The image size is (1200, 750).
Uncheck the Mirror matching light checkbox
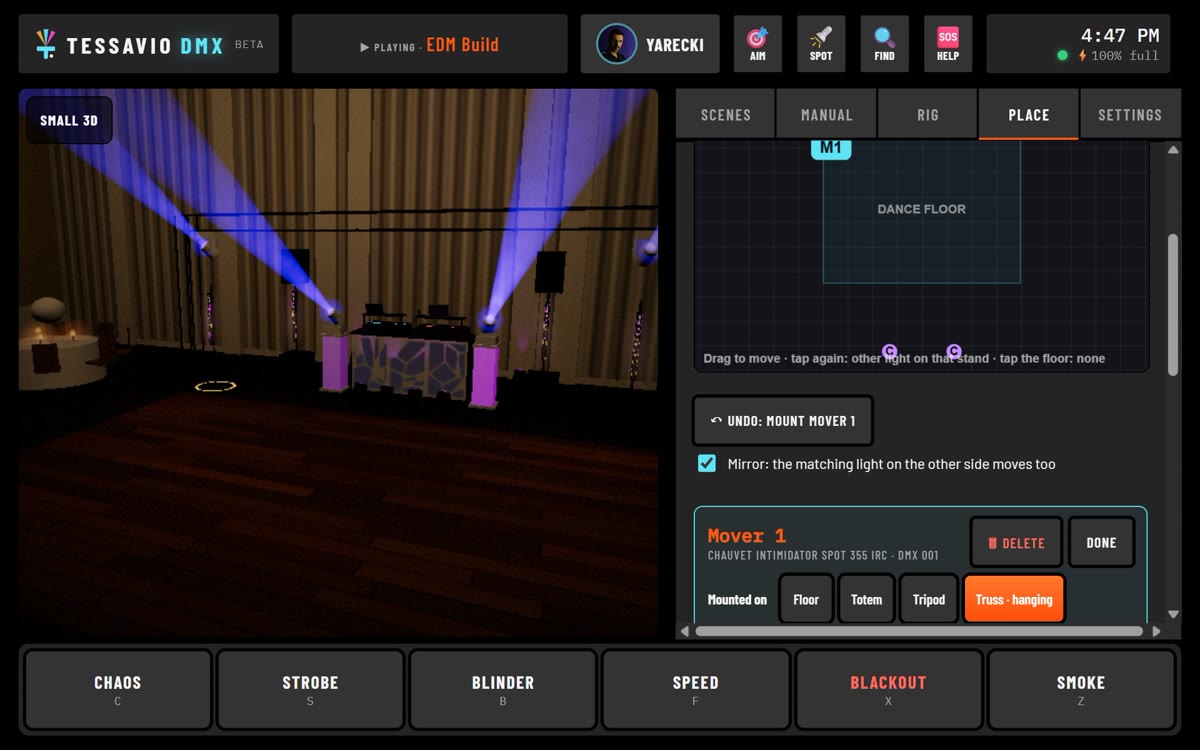coord(707,463)
